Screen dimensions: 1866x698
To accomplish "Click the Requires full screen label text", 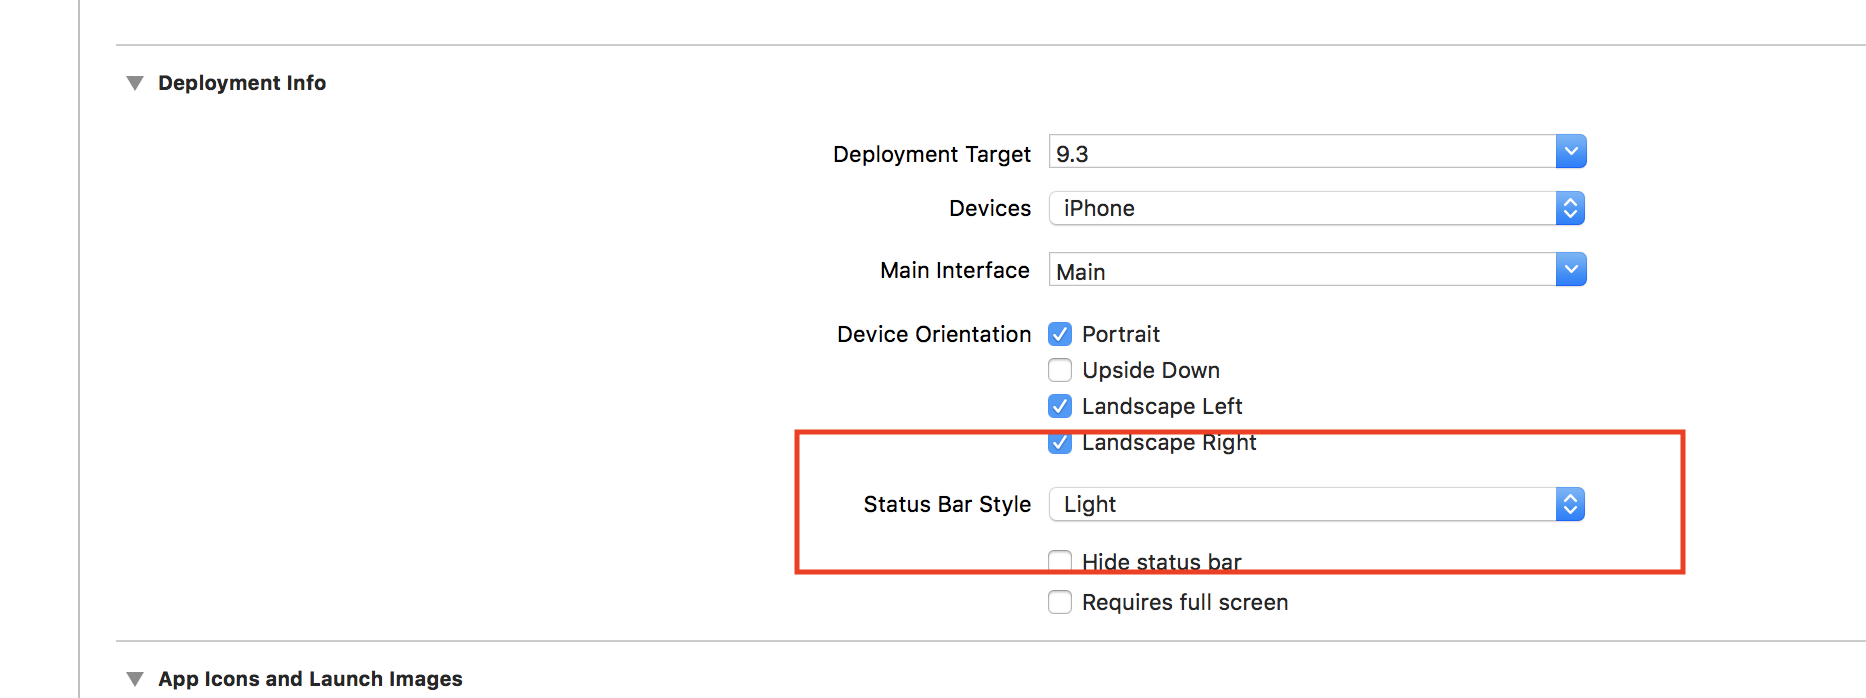I will pyautogui.click(x=1185, y=602).
